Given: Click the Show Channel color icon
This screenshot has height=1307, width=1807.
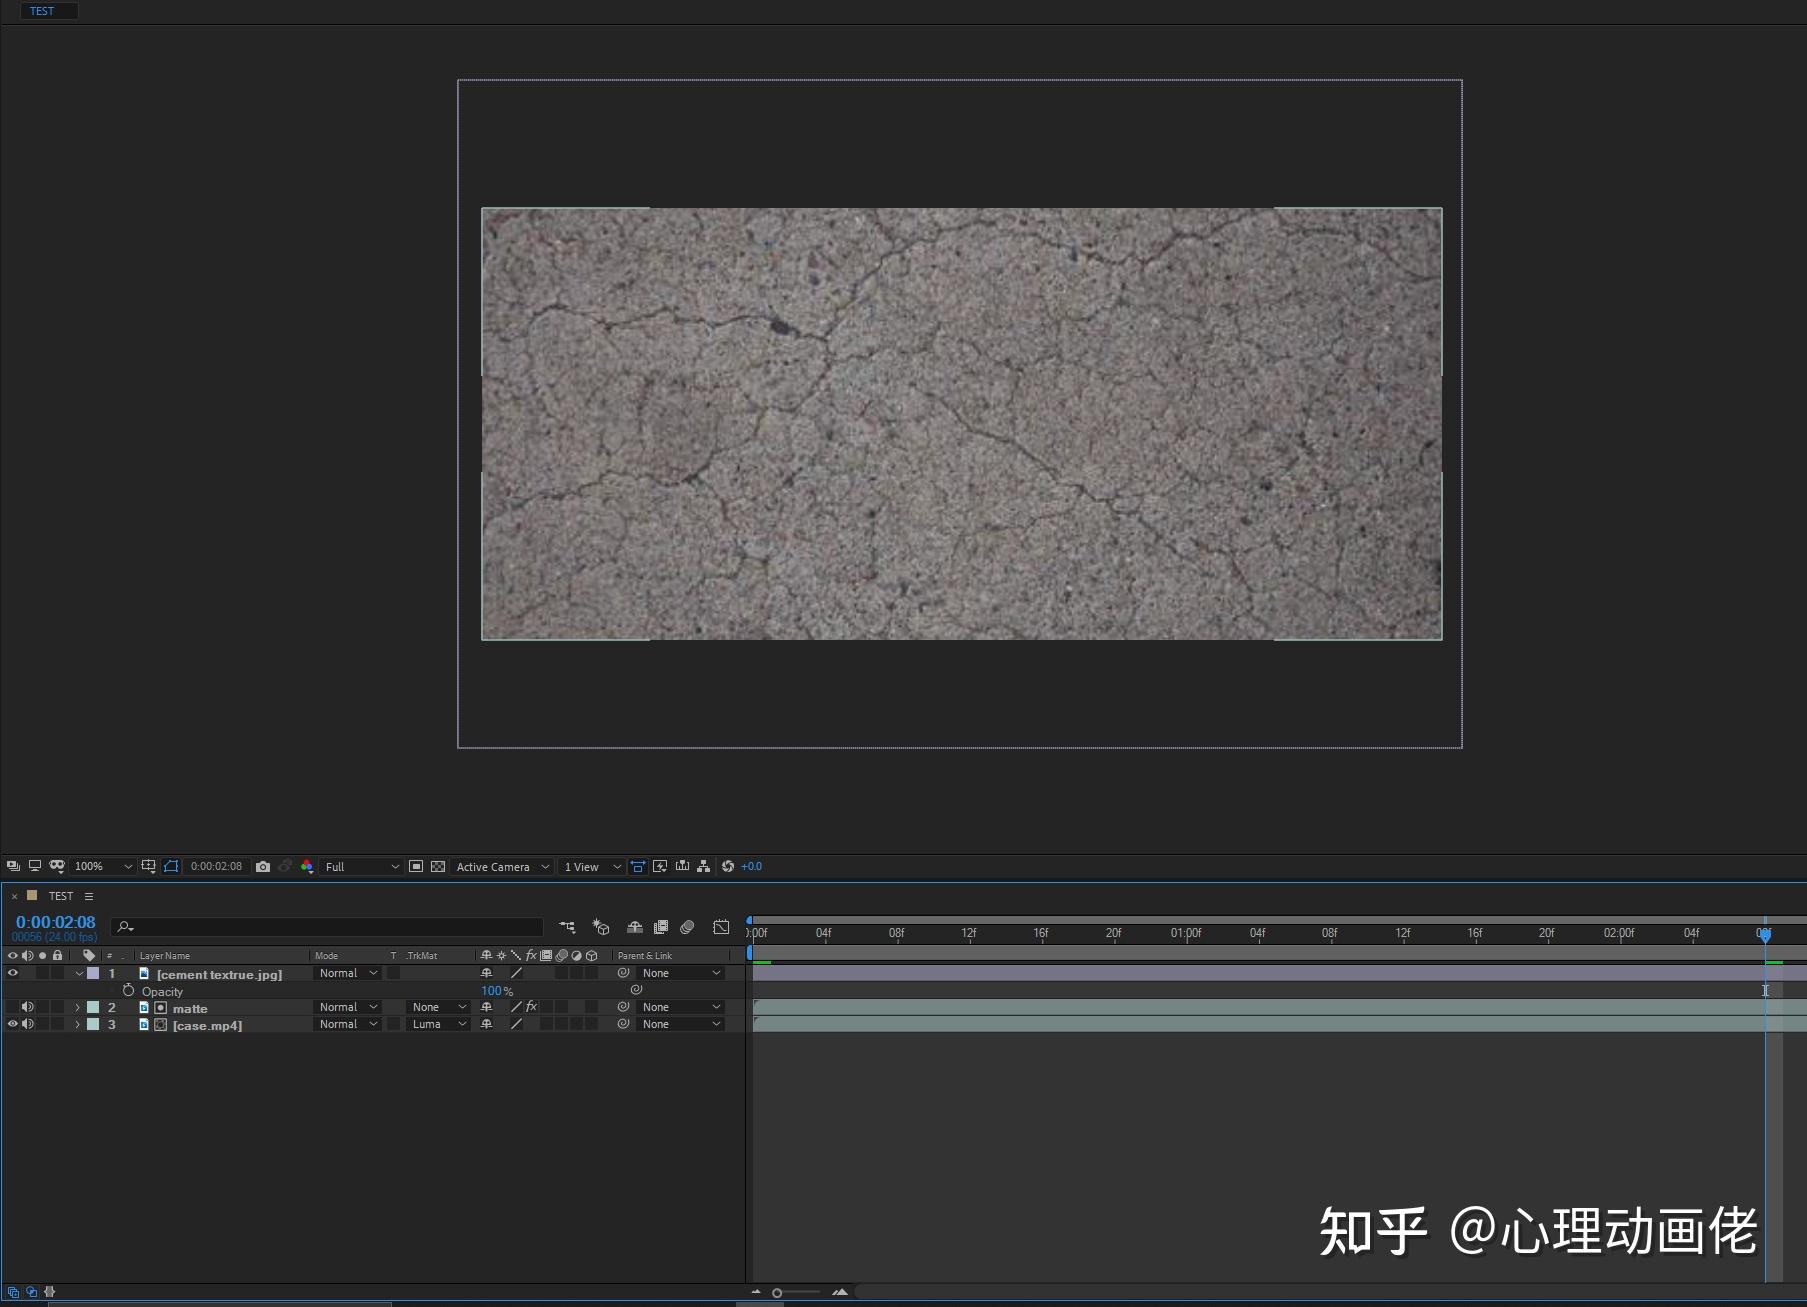Looking at the screenshot, I should (x=307, y=867).
